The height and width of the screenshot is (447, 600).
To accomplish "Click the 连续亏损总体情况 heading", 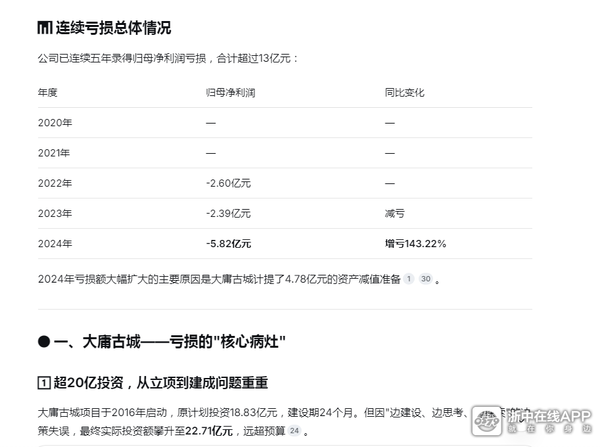I will point(113,28).
